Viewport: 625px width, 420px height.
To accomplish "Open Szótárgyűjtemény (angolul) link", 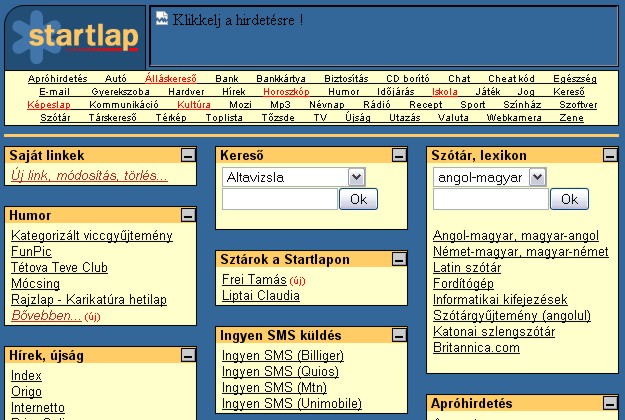I will click(x=512, y=315).
